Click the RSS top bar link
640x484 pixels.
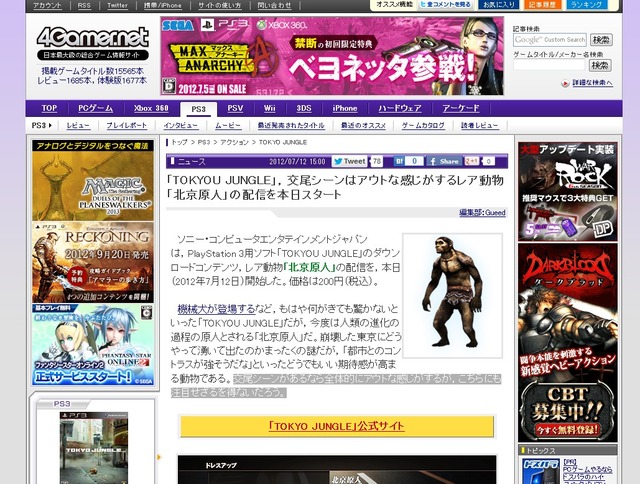tap(84, 5)
